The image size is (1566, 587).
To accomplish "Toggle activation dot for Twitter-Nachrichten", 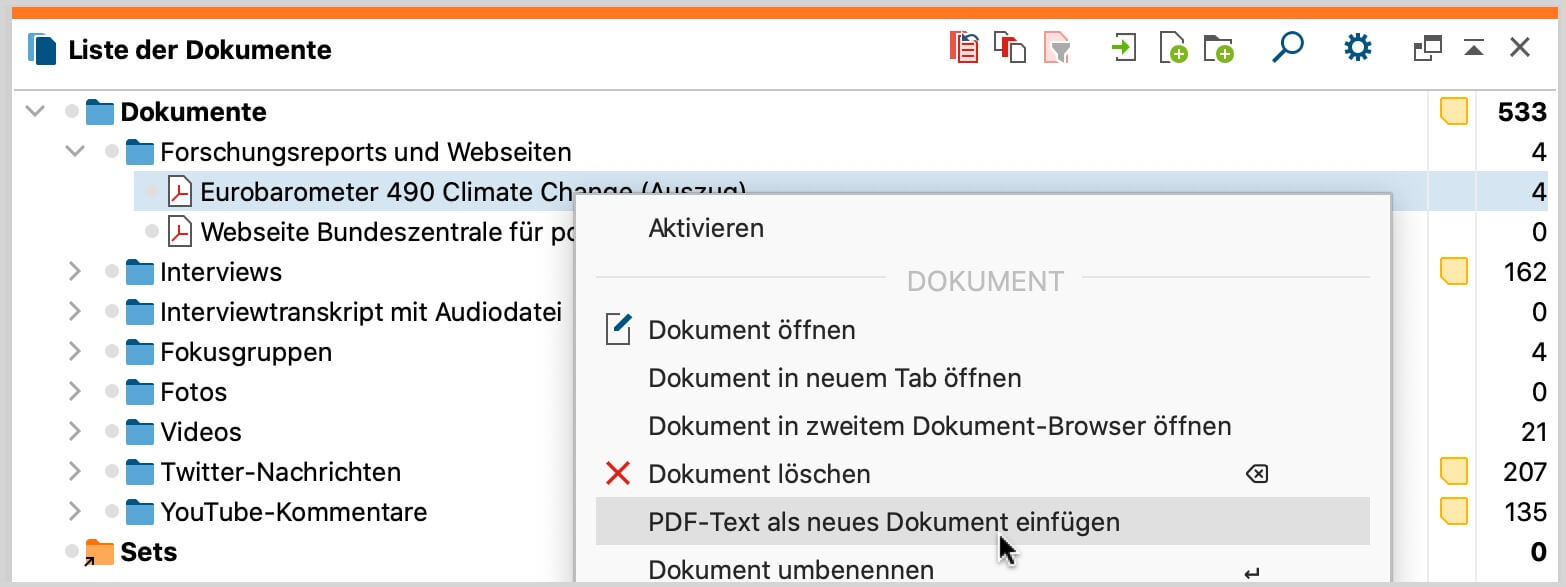I will (x=111, y=472).
